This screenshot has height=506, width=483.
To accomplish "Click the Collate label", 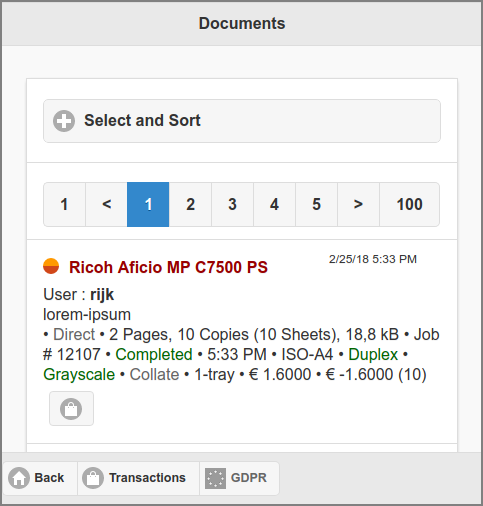I will [154, 374].
